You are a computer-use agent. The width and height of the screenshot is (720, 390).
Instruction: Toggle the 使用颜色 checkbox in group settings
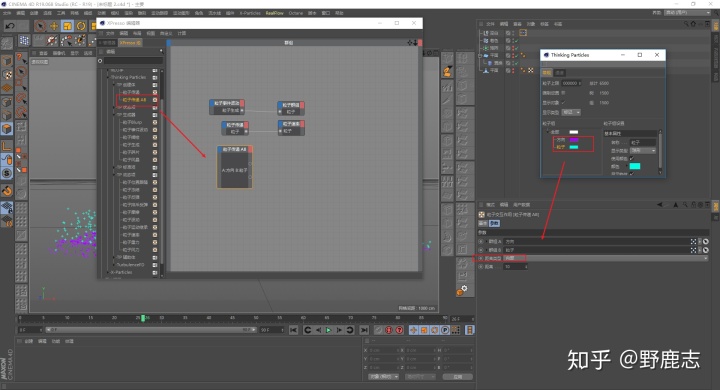tap(632, 158)
